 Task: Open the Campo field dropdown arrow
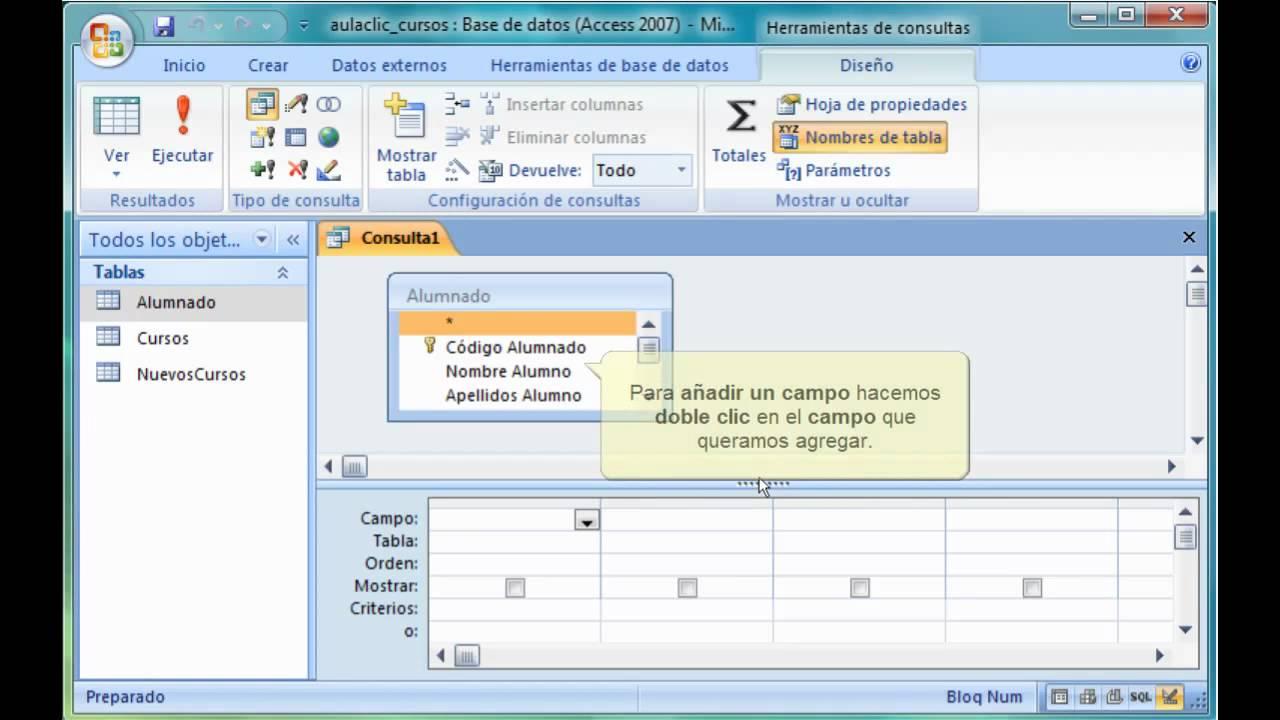click(x=586, y=520)
